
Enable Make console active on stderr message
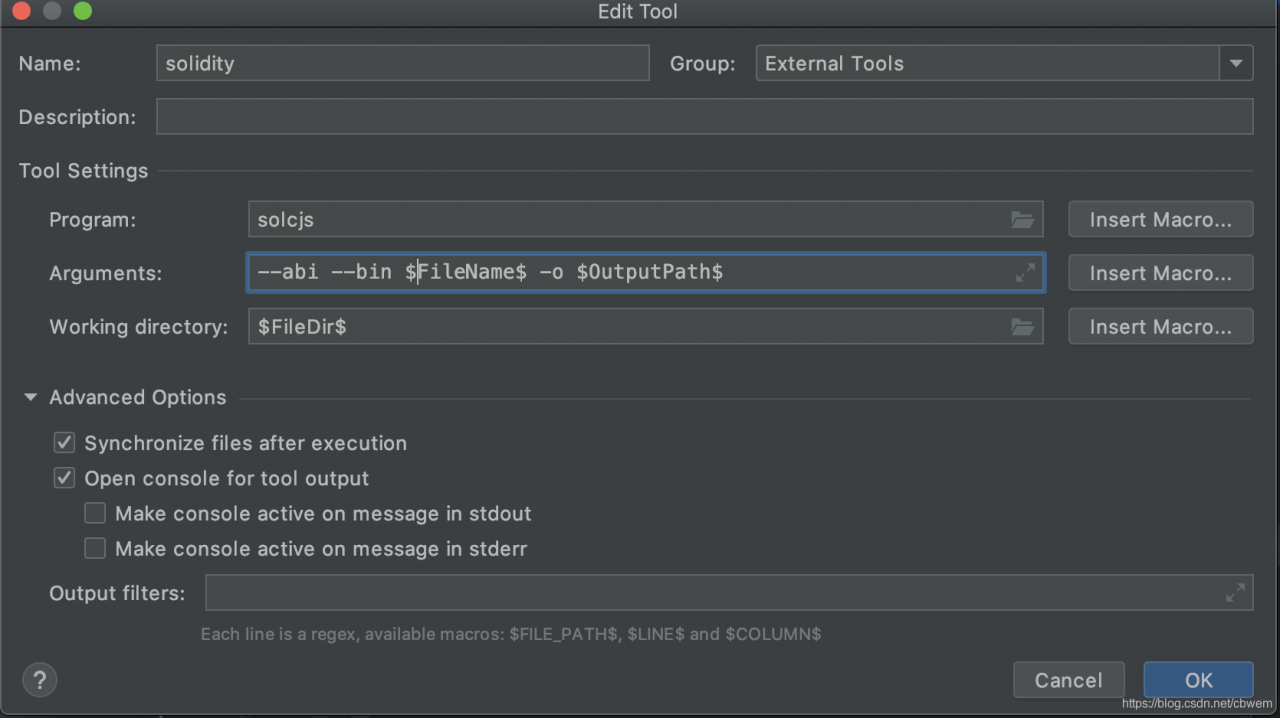pos(95,548)
